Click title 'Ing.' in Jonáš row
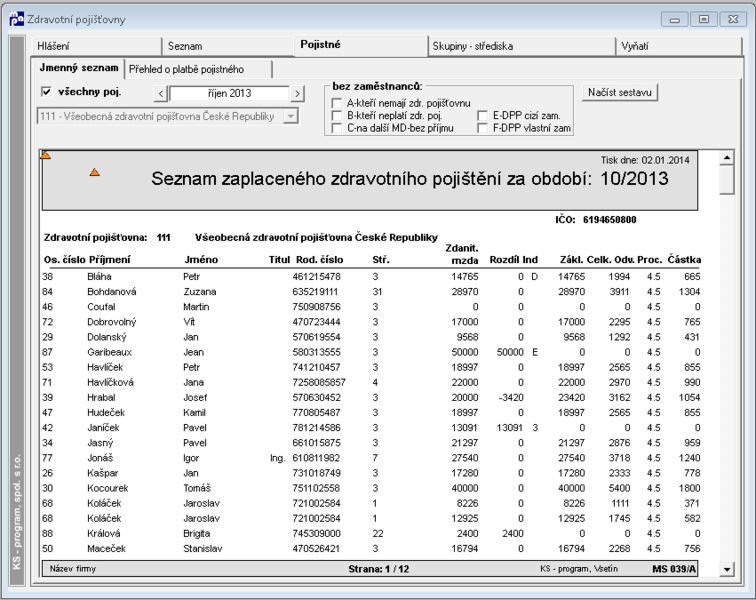Image resolution: width=756 pixels, height=600 pixels. pos(277,458)
